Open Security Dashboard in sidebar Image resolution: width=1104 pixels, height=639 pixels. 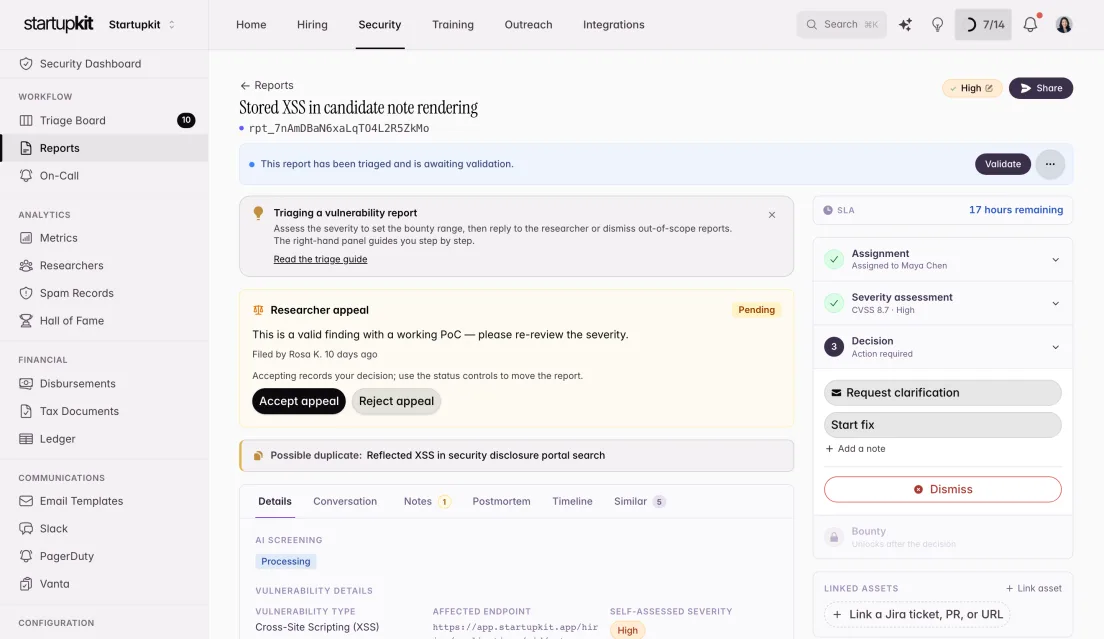coord(104,63)
